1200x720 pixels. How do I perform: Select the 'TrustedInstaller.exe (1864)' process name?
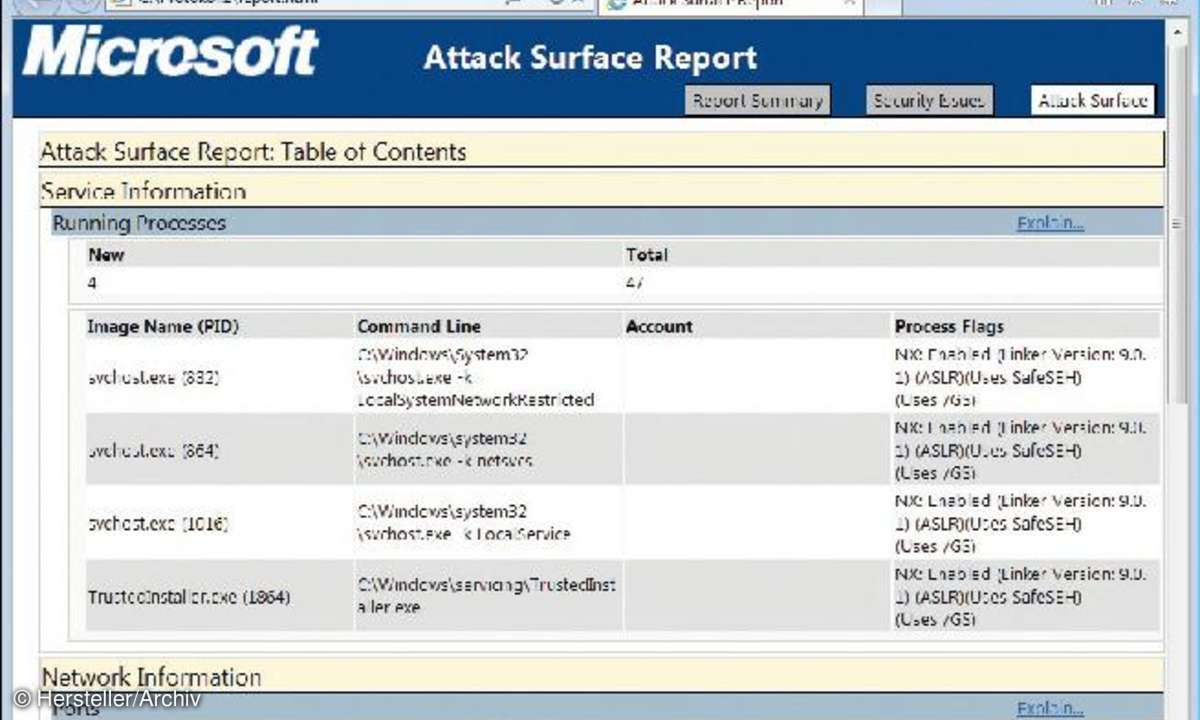(188, 597)
